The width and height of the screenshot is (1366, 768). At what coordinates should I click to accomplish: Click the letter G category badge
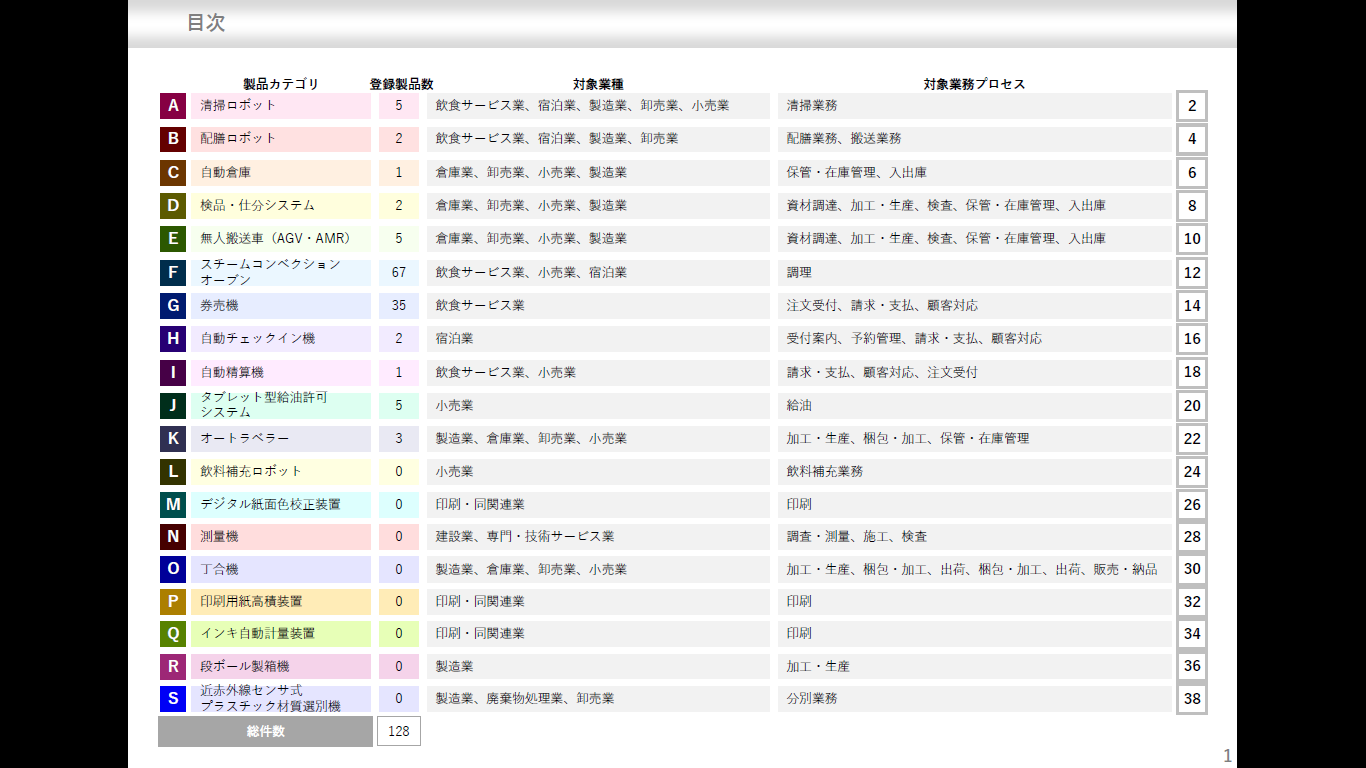pos(173,306)
